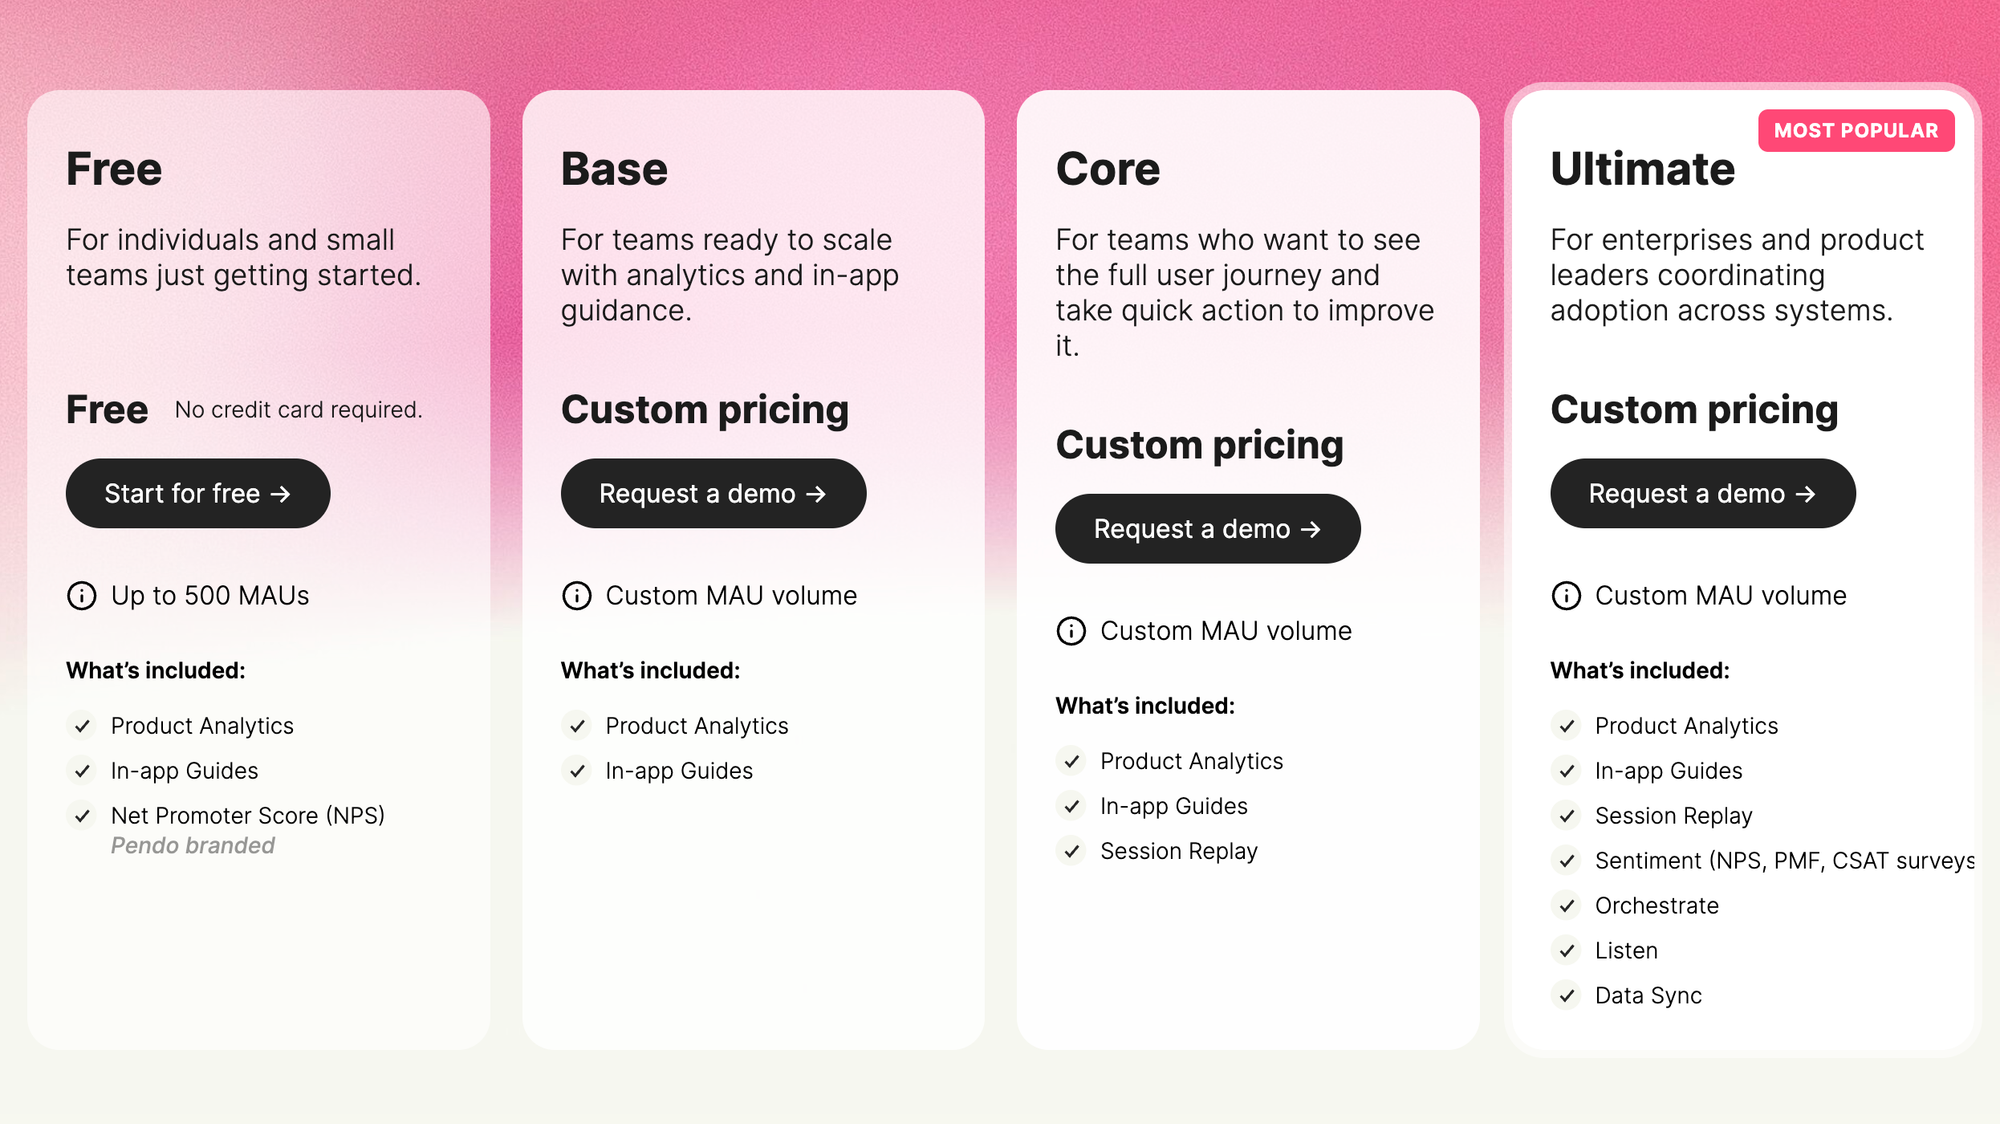Click the MOST POPULAR badge
Screen dimensions: 2000x1124
pyautogui.click(x=1856, y=130)
